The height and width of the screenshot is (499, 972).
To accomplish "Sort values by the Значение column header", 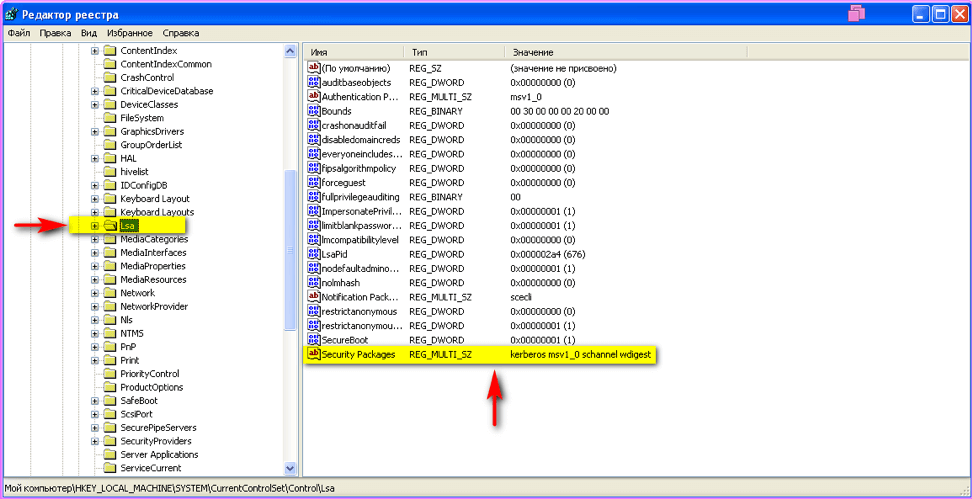I will tap(626, 53).
